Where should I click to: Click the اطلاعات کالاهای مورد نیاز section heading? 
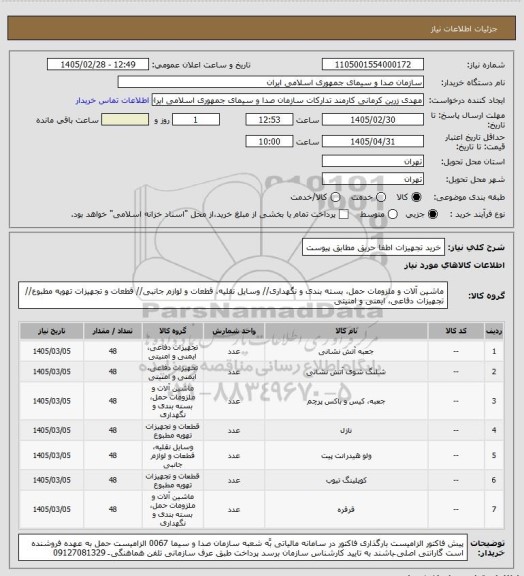[x=454, y=265]
